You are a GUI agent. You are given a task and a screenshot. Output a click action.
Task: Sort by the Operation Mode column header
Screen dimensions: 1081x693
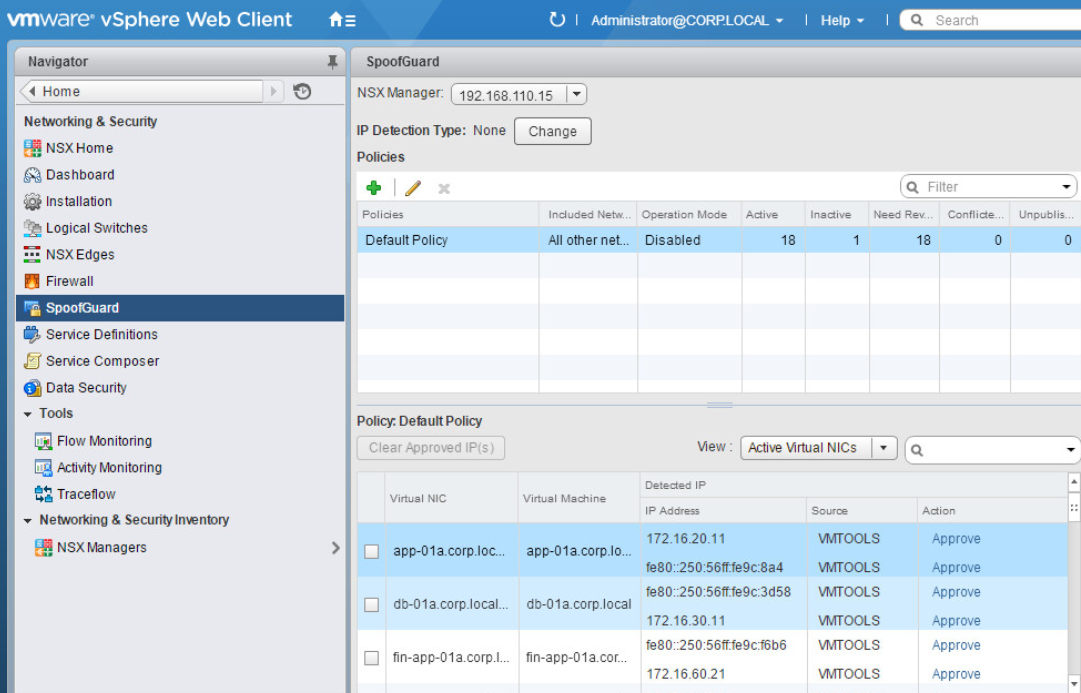(x=689, y=214)
